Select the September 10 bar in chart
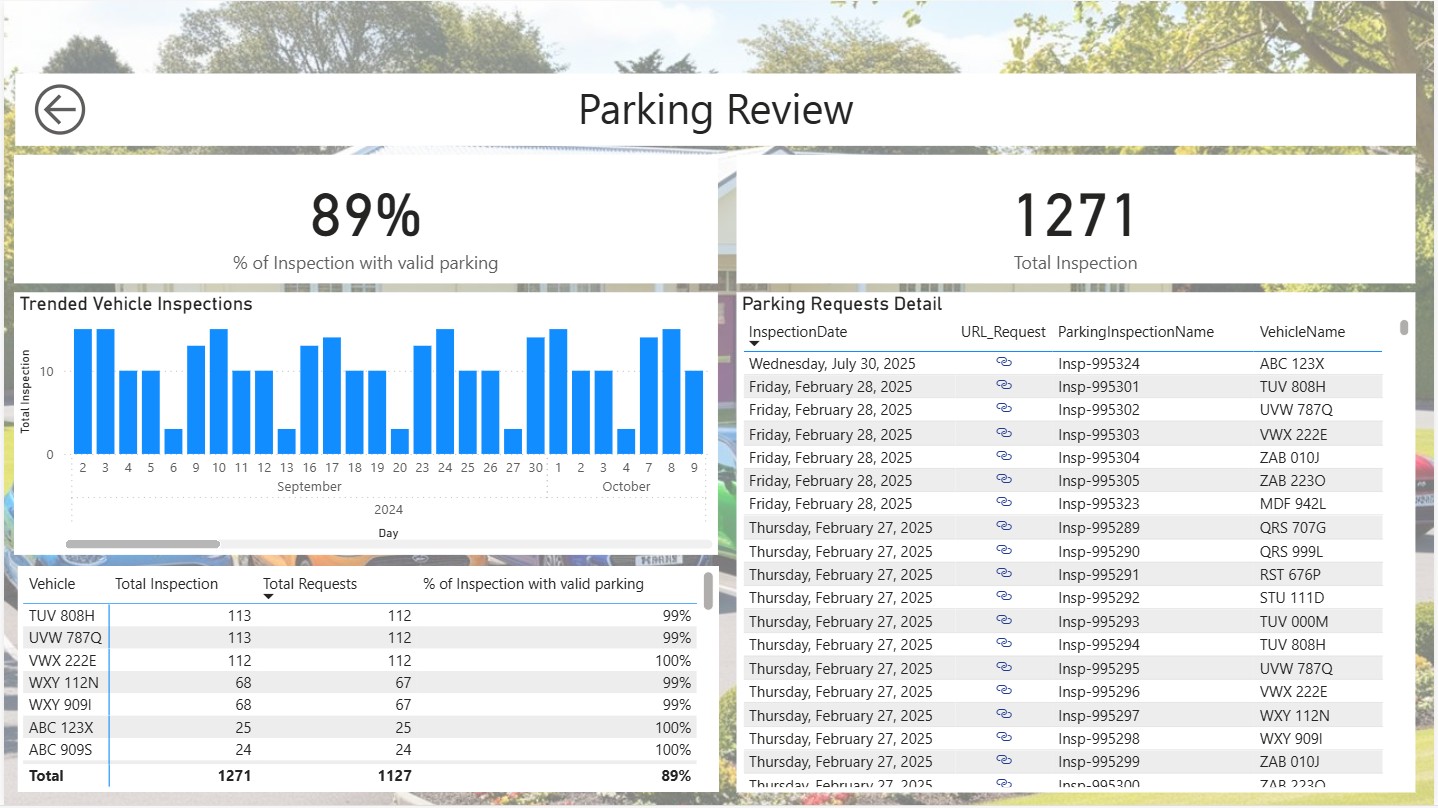 [x=218, y=391]
